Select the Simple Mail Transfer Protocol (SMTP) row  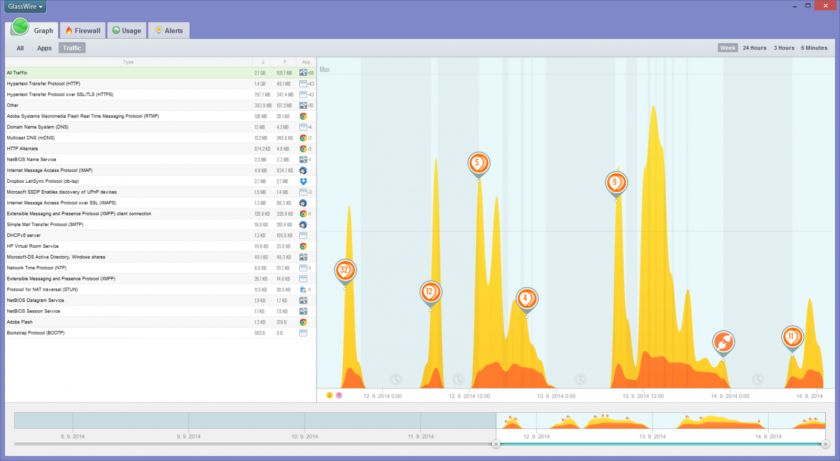click(160, 224)
